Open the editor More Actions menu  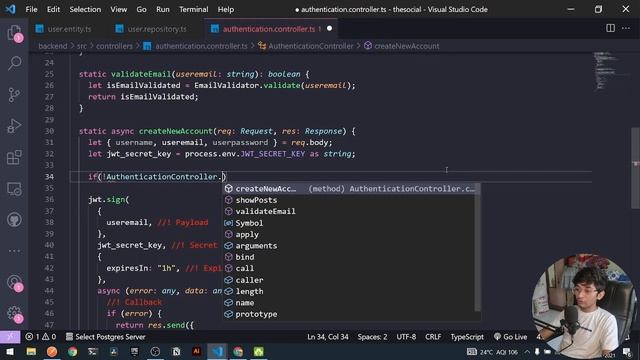click(626, 28)
